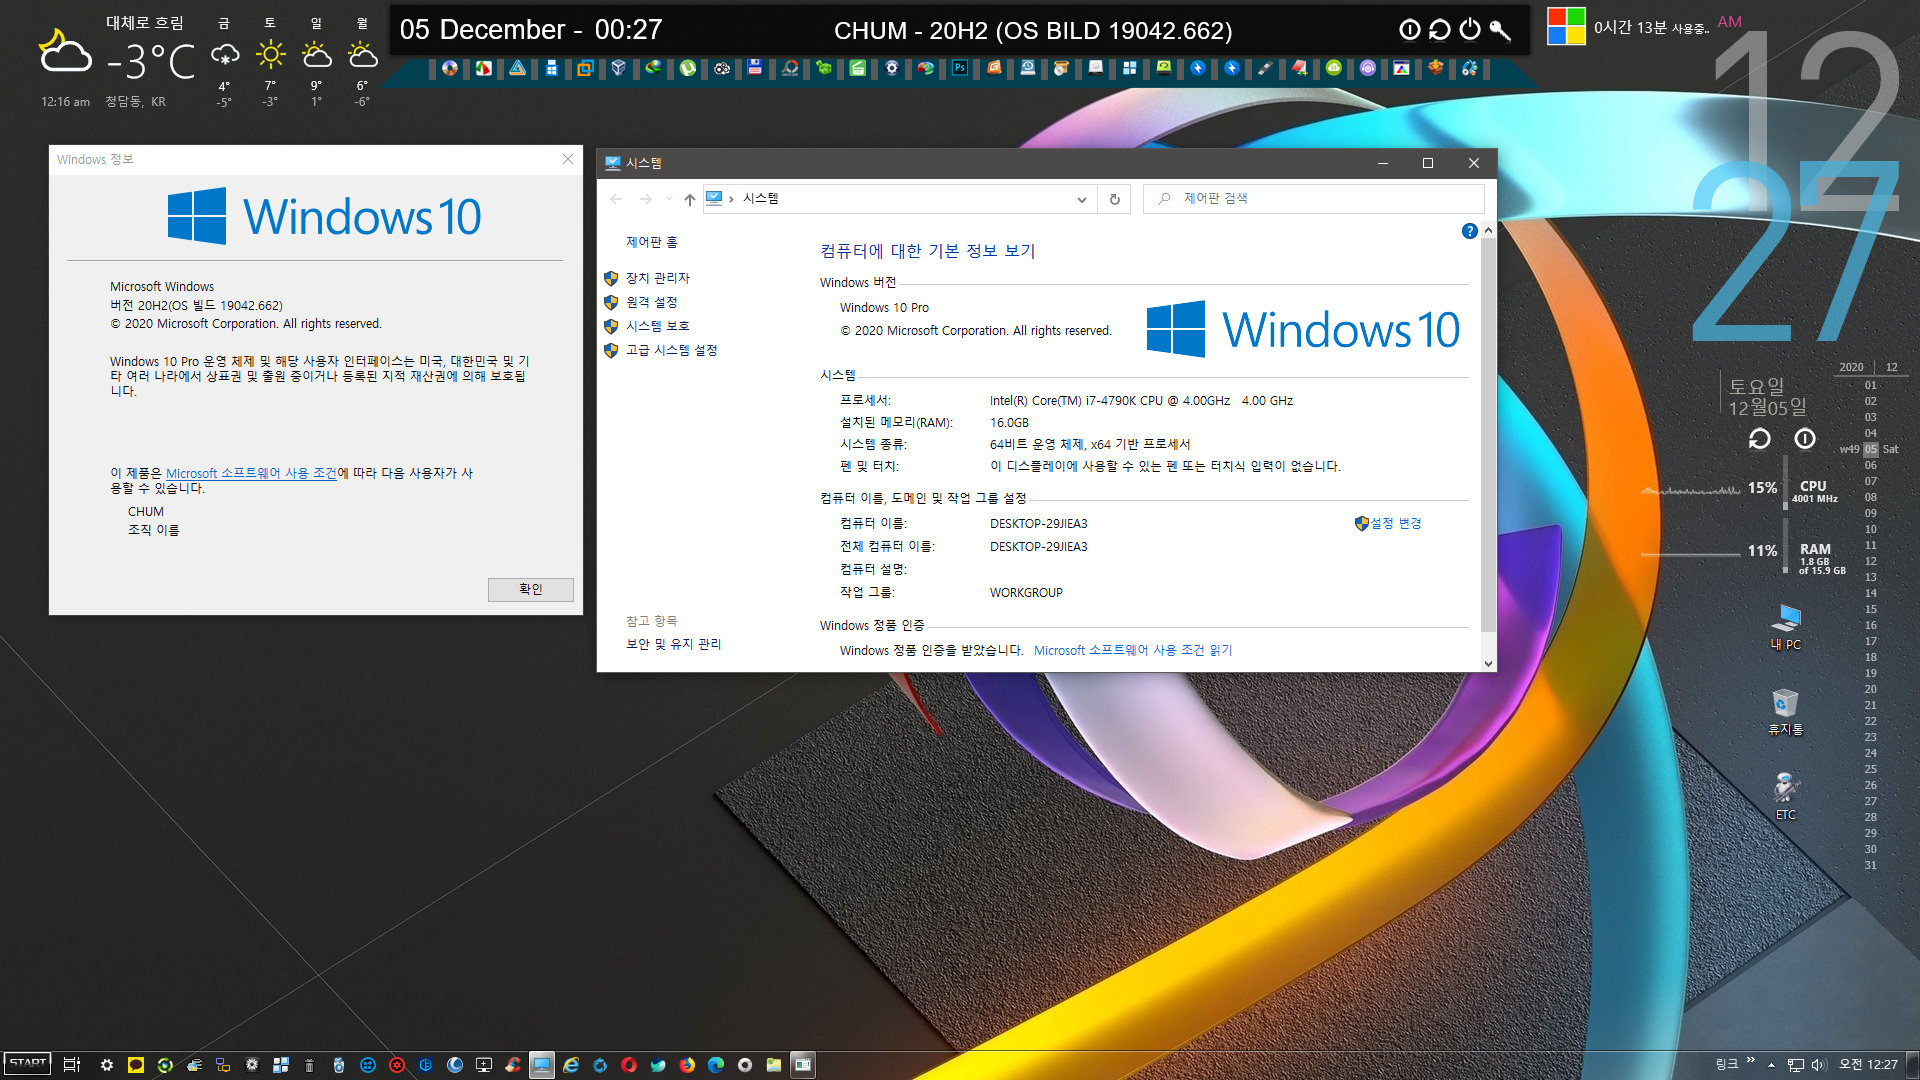This screenshot has height=1080, width=1920.
Task: Click the power icon in the top bar
Action: 1470,30
